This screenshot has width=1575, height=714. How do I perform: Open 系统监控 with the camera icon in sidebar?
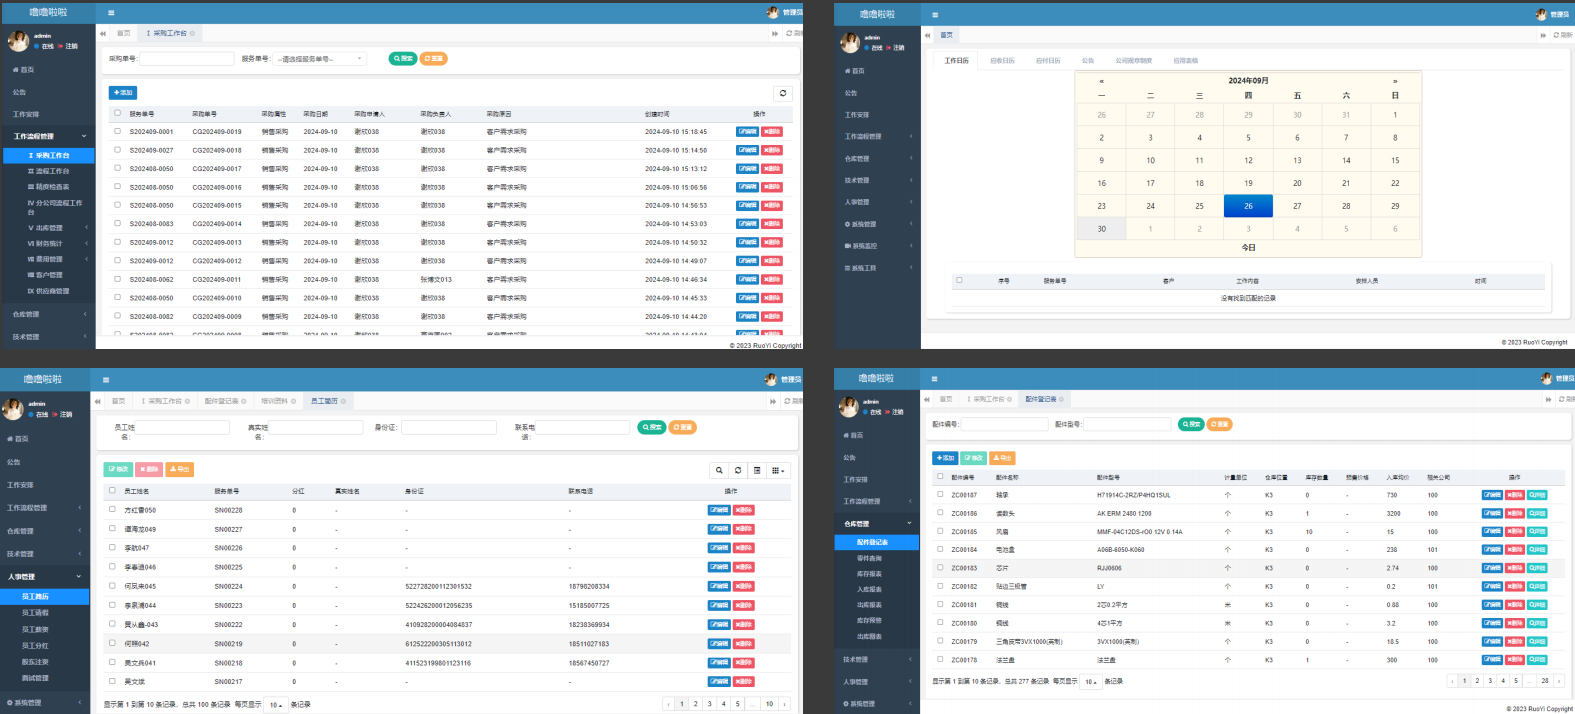[863, 246]
